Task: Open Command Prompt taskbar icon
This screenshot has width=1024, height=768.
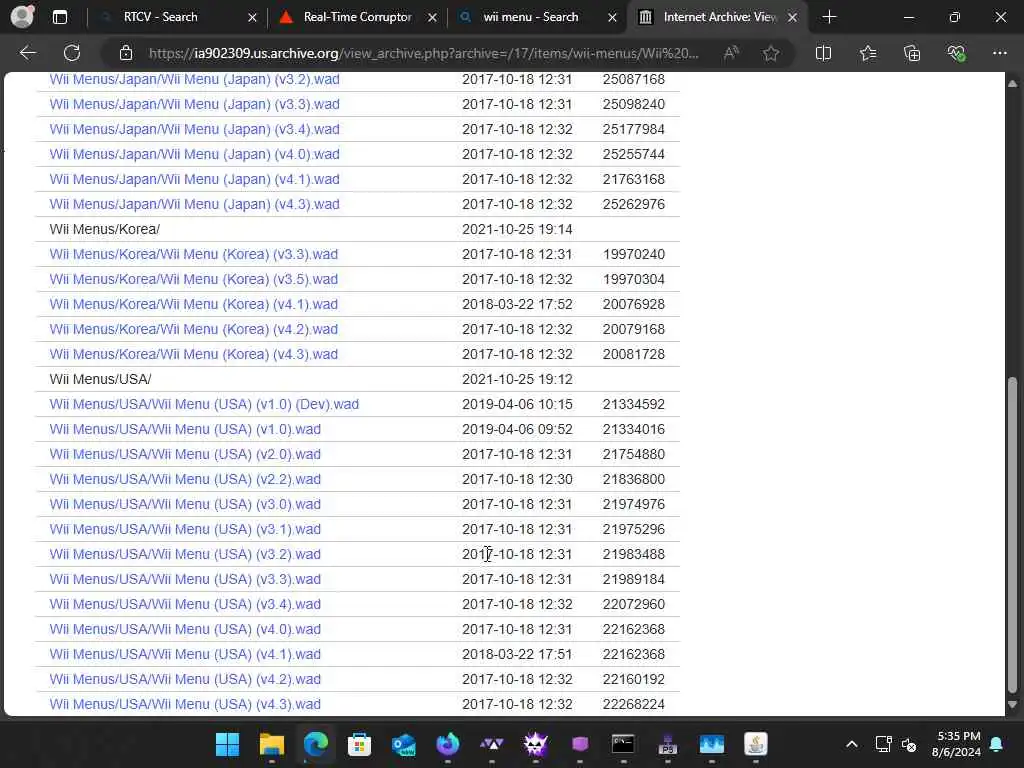Action: click(623, 744)
